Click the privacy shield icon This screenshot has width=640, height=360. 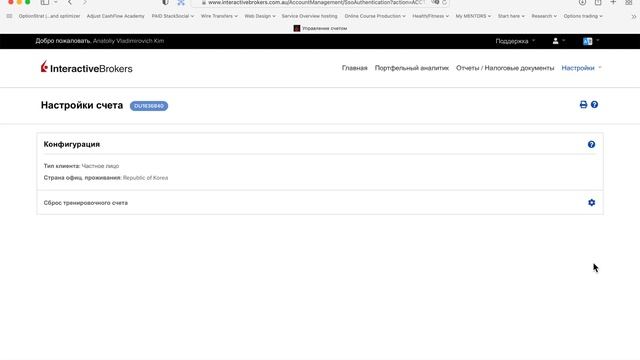tap(165, 2)
